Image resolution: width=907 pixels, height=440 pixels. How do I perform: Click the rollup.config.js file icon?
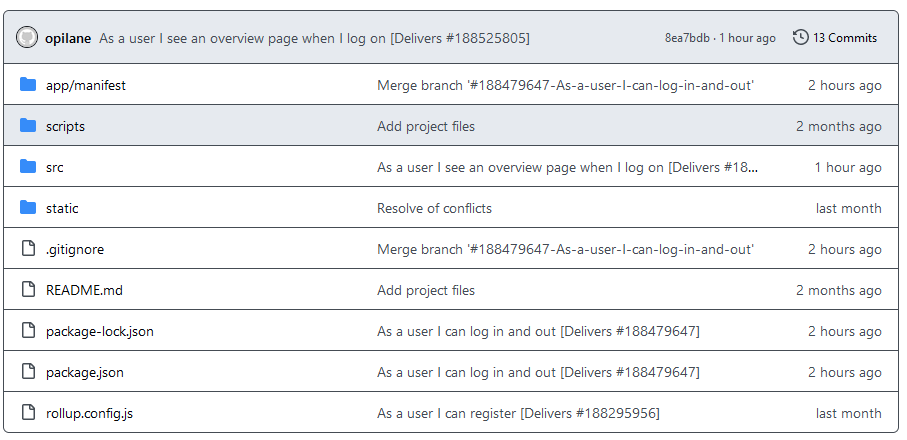point(28,413)
